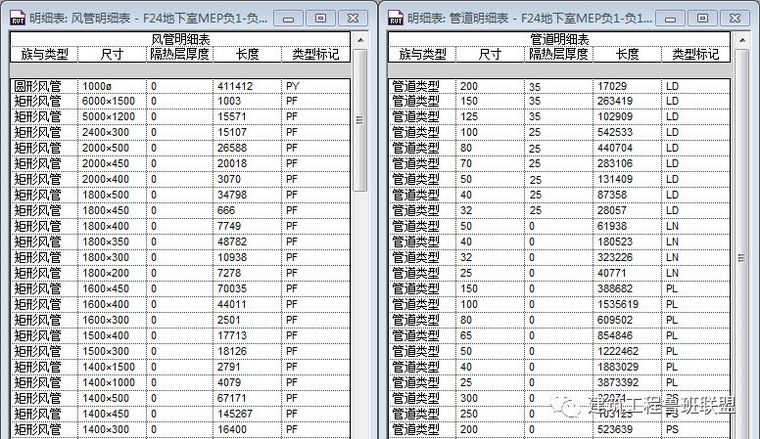Select the 风管明细表 title cell
Screen dimensions: 760x439
point(180,39)
